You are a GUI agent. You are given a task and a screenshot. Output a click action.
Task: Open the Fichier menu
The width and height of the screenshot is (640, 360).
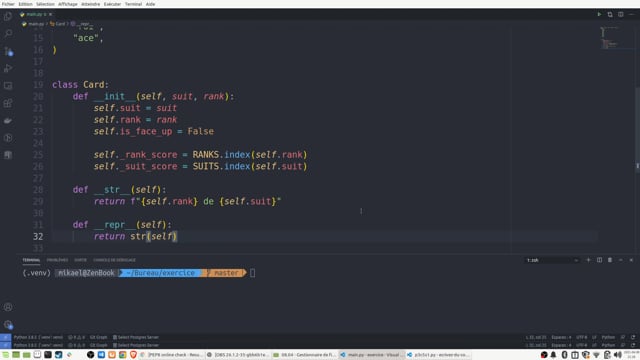(x=8, y=4)
